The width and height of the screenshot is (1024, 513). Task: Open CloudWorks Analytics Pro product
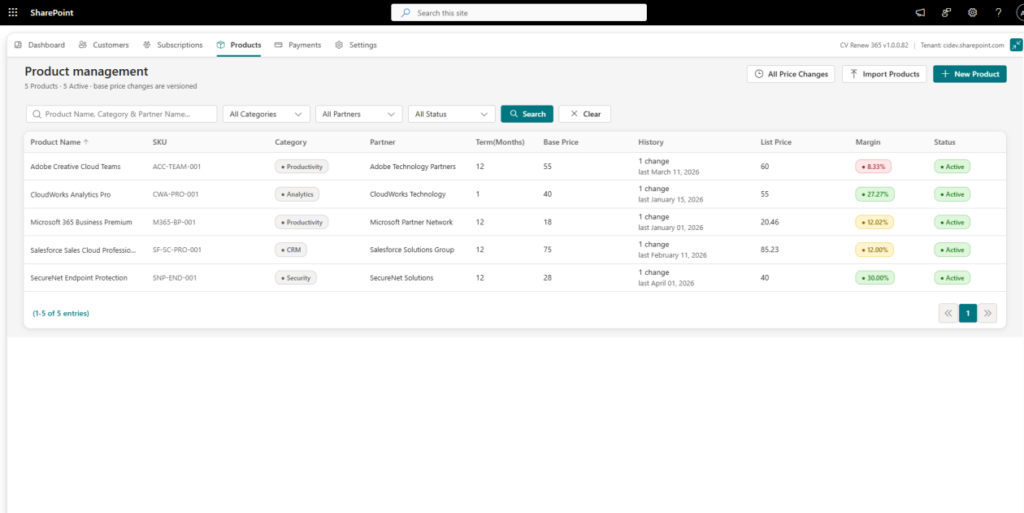[x=71, y=194]
